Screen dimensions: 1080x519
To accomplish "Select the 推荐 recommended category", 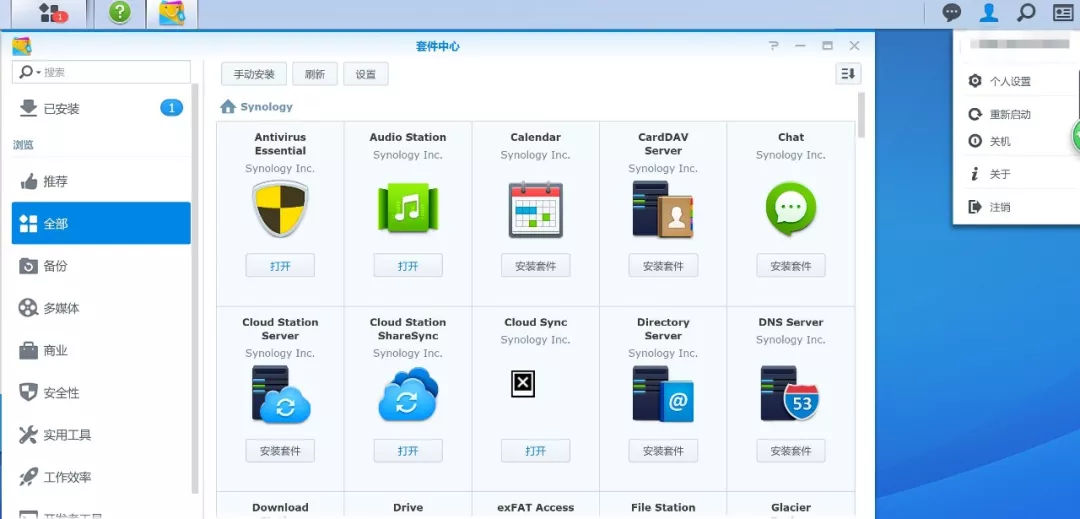I will (101, 182).
